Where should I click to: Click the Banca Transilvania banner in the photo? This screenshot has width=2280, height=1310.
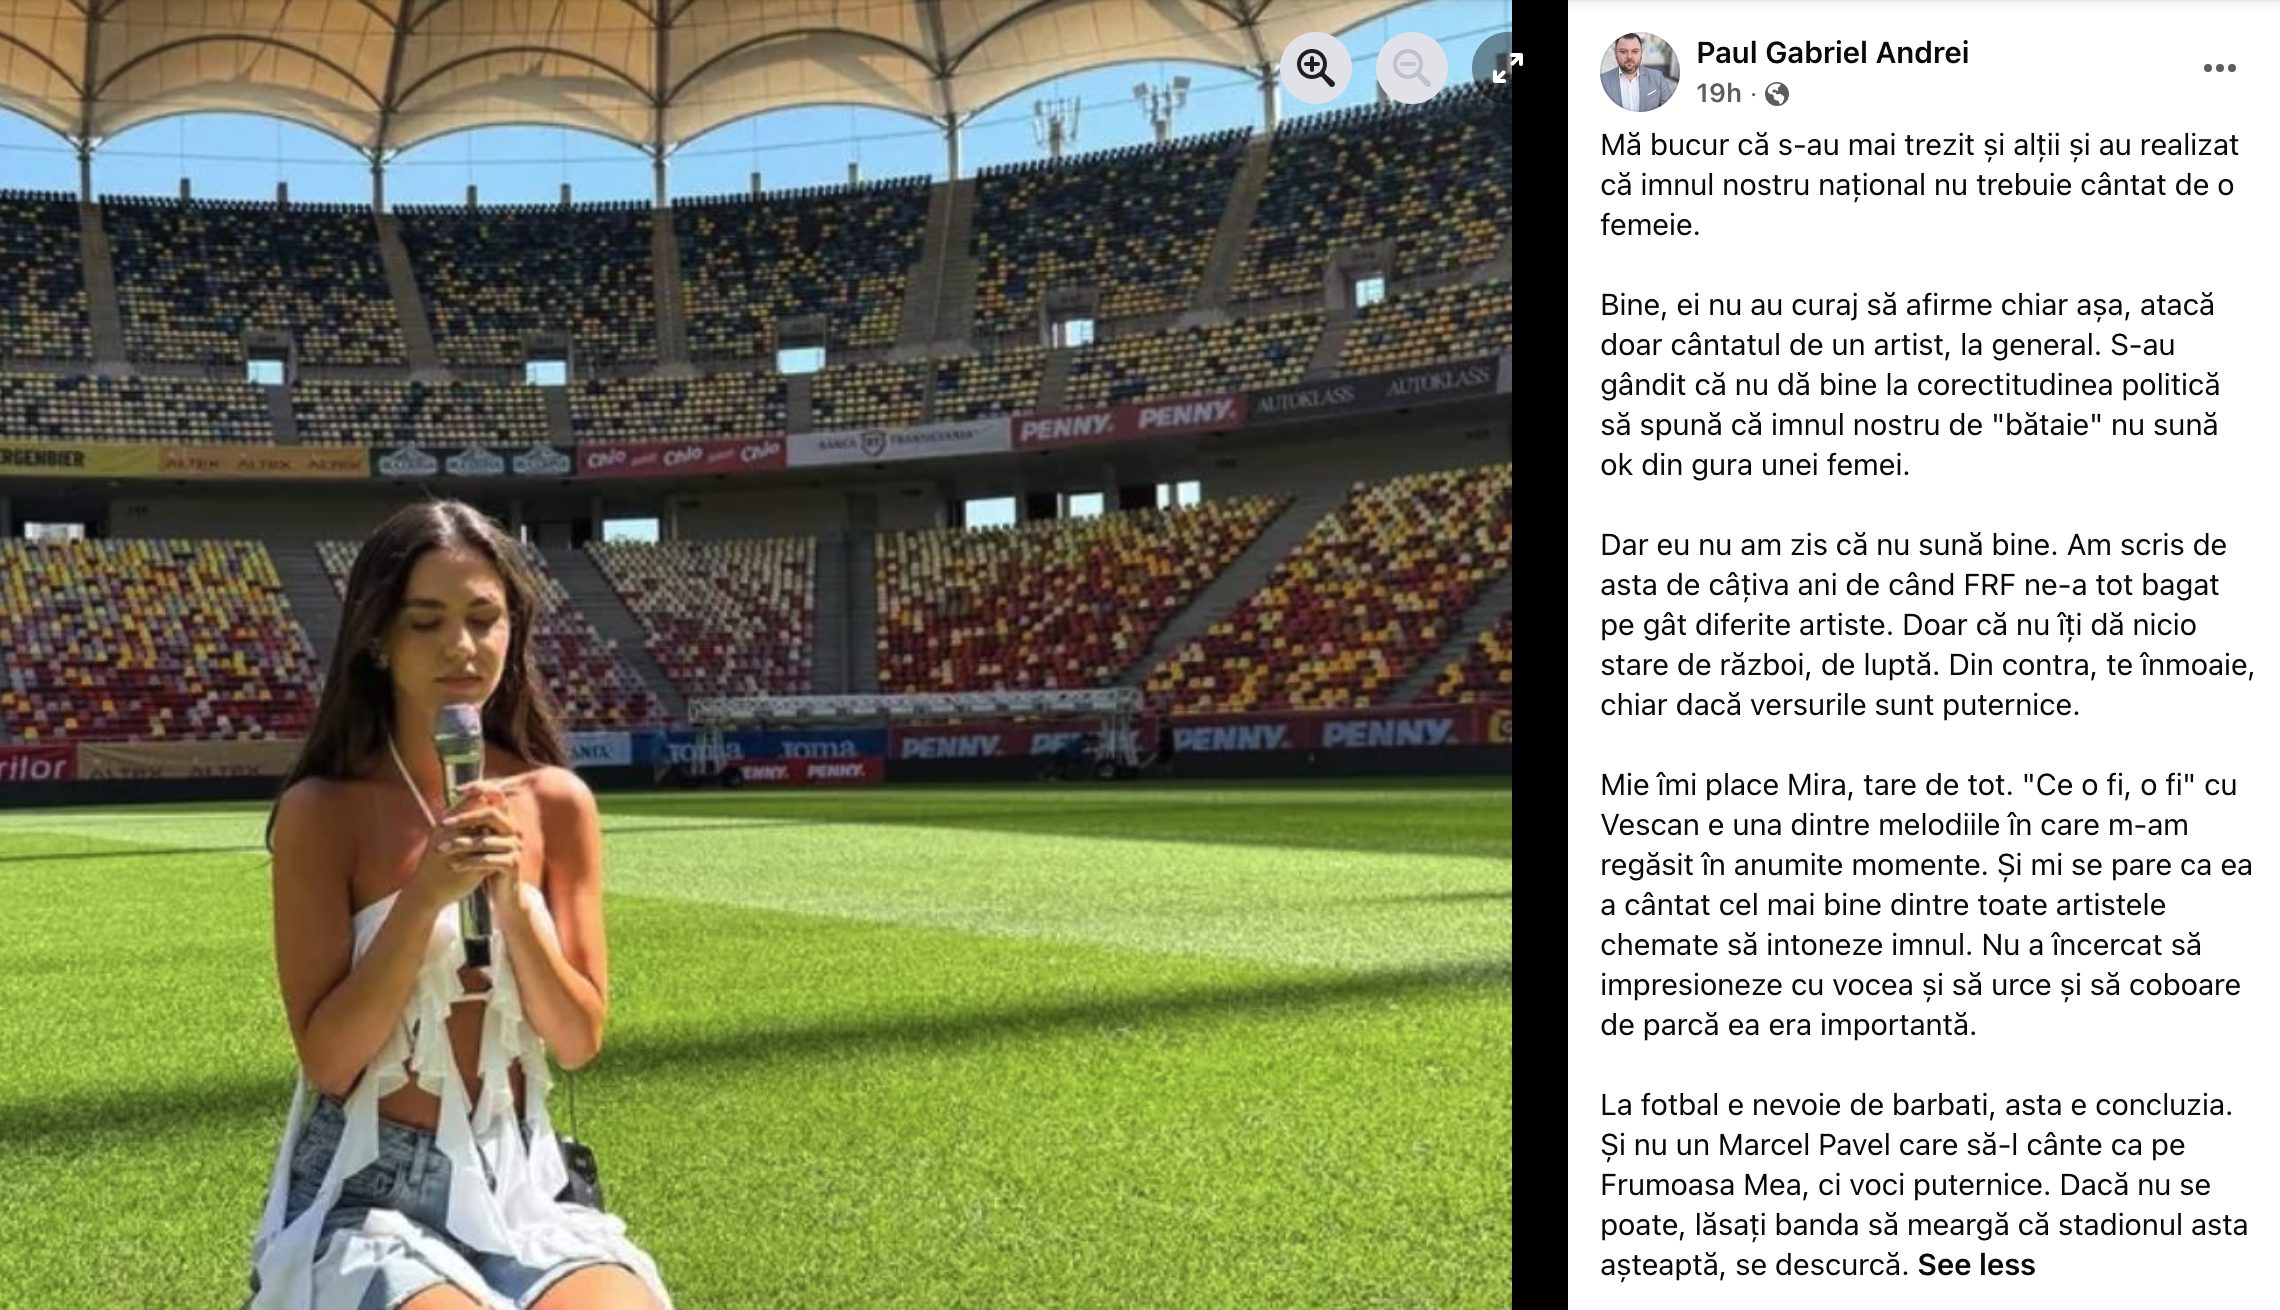click(x=898, y=441)
